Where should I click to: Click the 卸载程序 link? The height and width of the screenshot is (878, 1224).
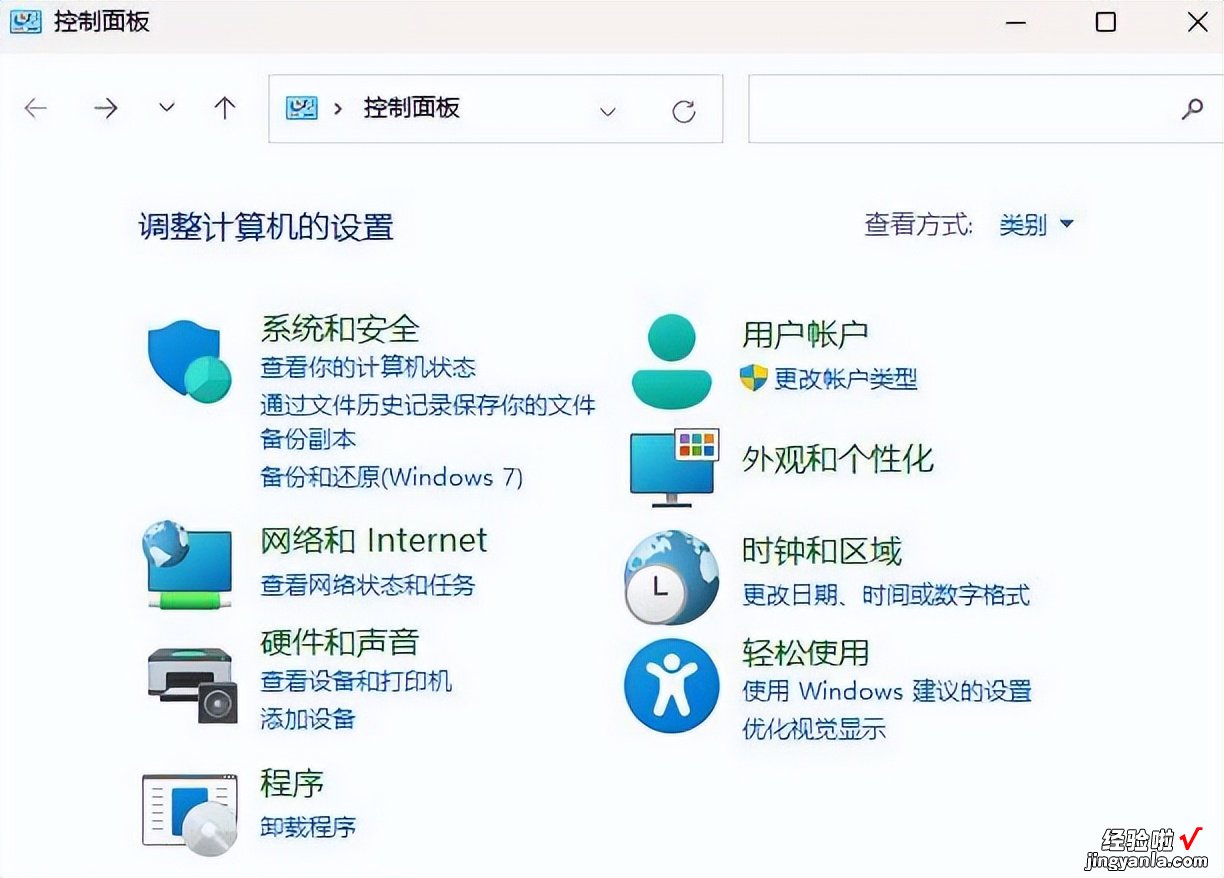308,826
